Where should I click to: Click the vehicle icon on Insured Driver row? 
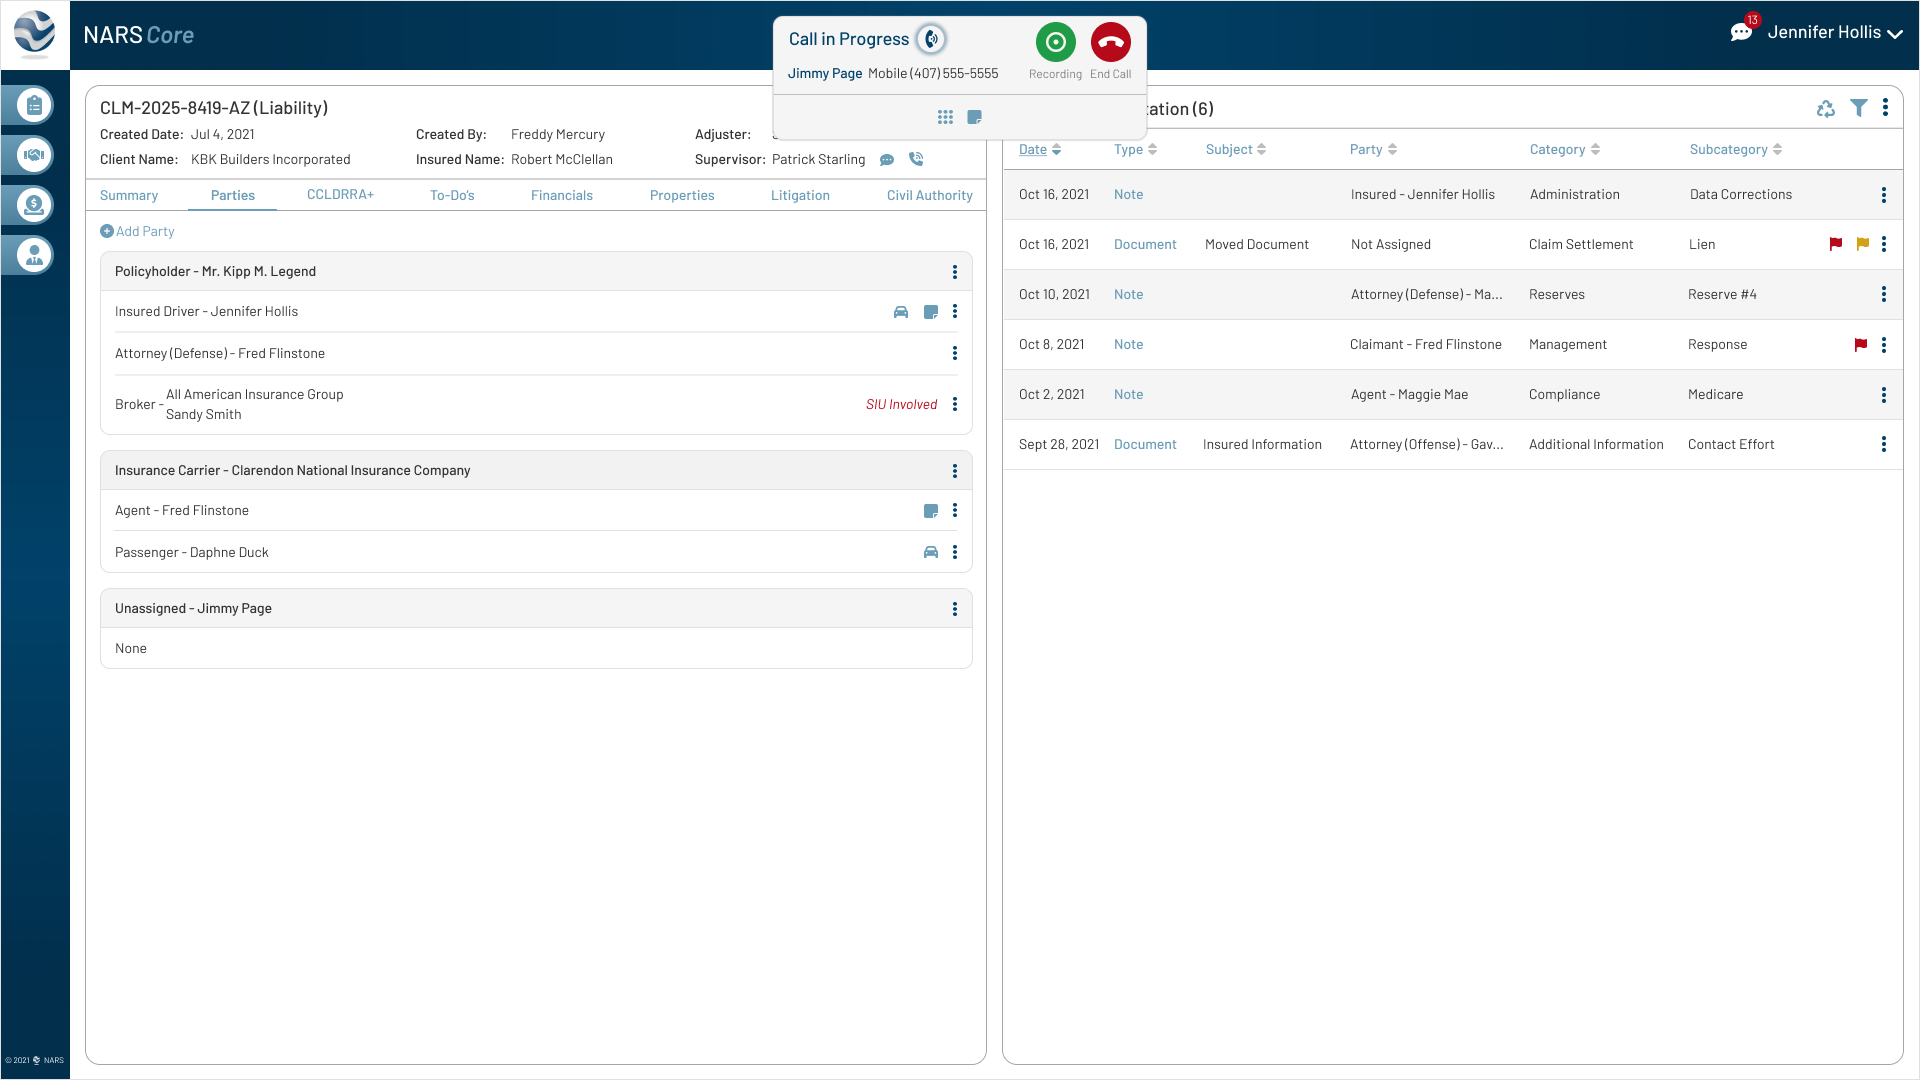click(x=901, y=312)
